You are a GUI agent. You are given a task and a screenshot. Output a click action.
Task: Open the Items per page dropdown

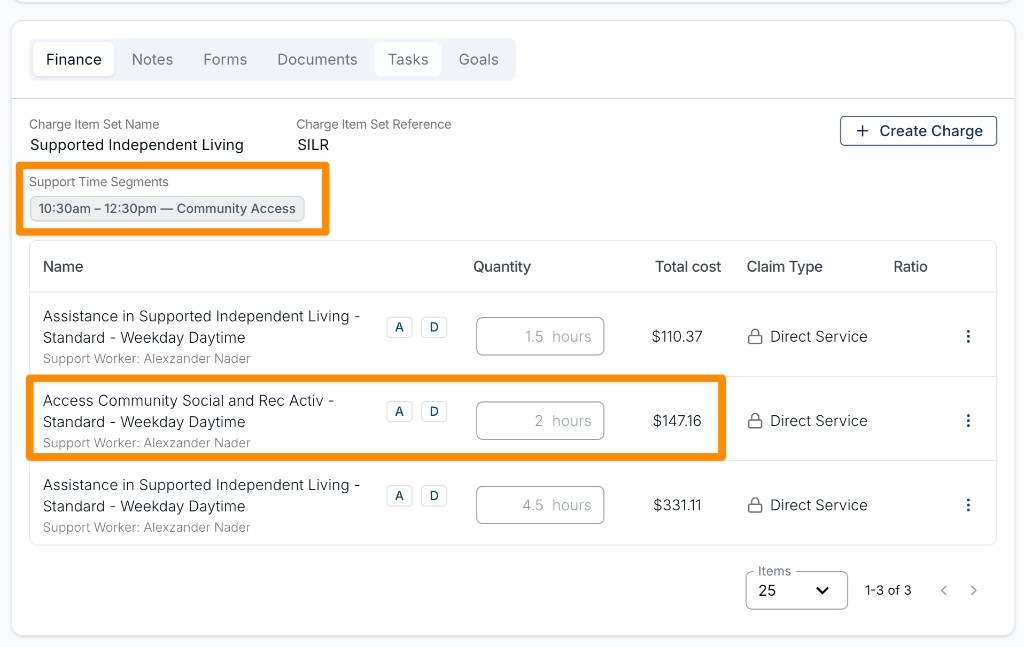click(797, 590)
